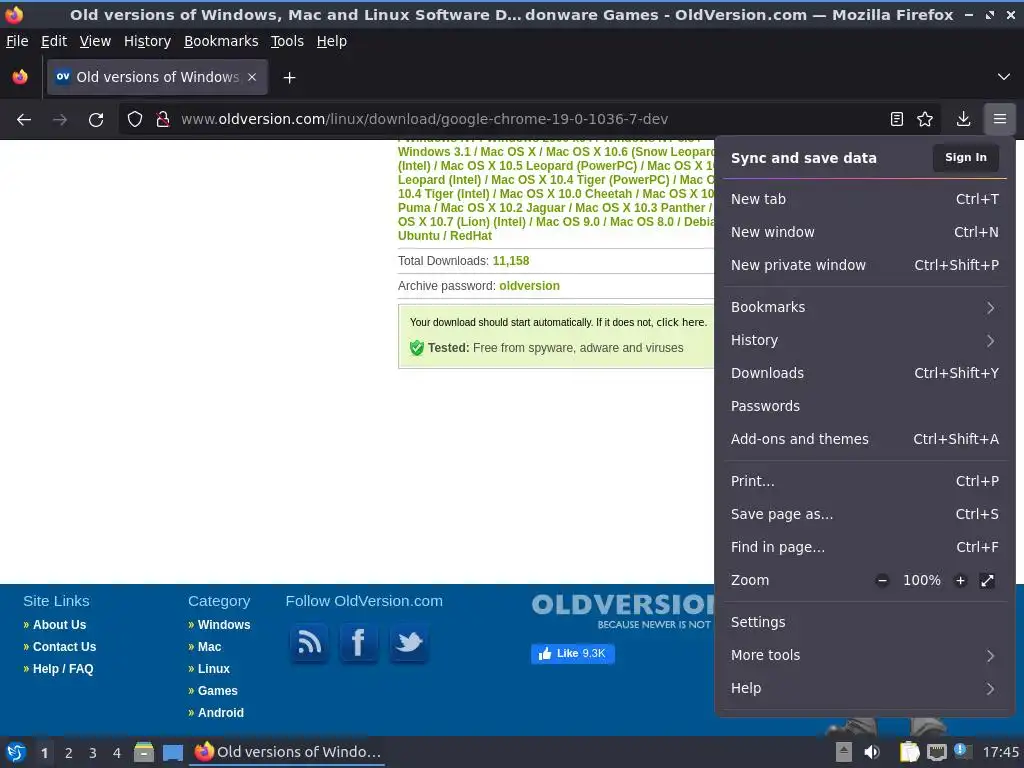Expand the Help submenu in app menu
Viewport: 1024px width, 768px height.
point(865,688)
